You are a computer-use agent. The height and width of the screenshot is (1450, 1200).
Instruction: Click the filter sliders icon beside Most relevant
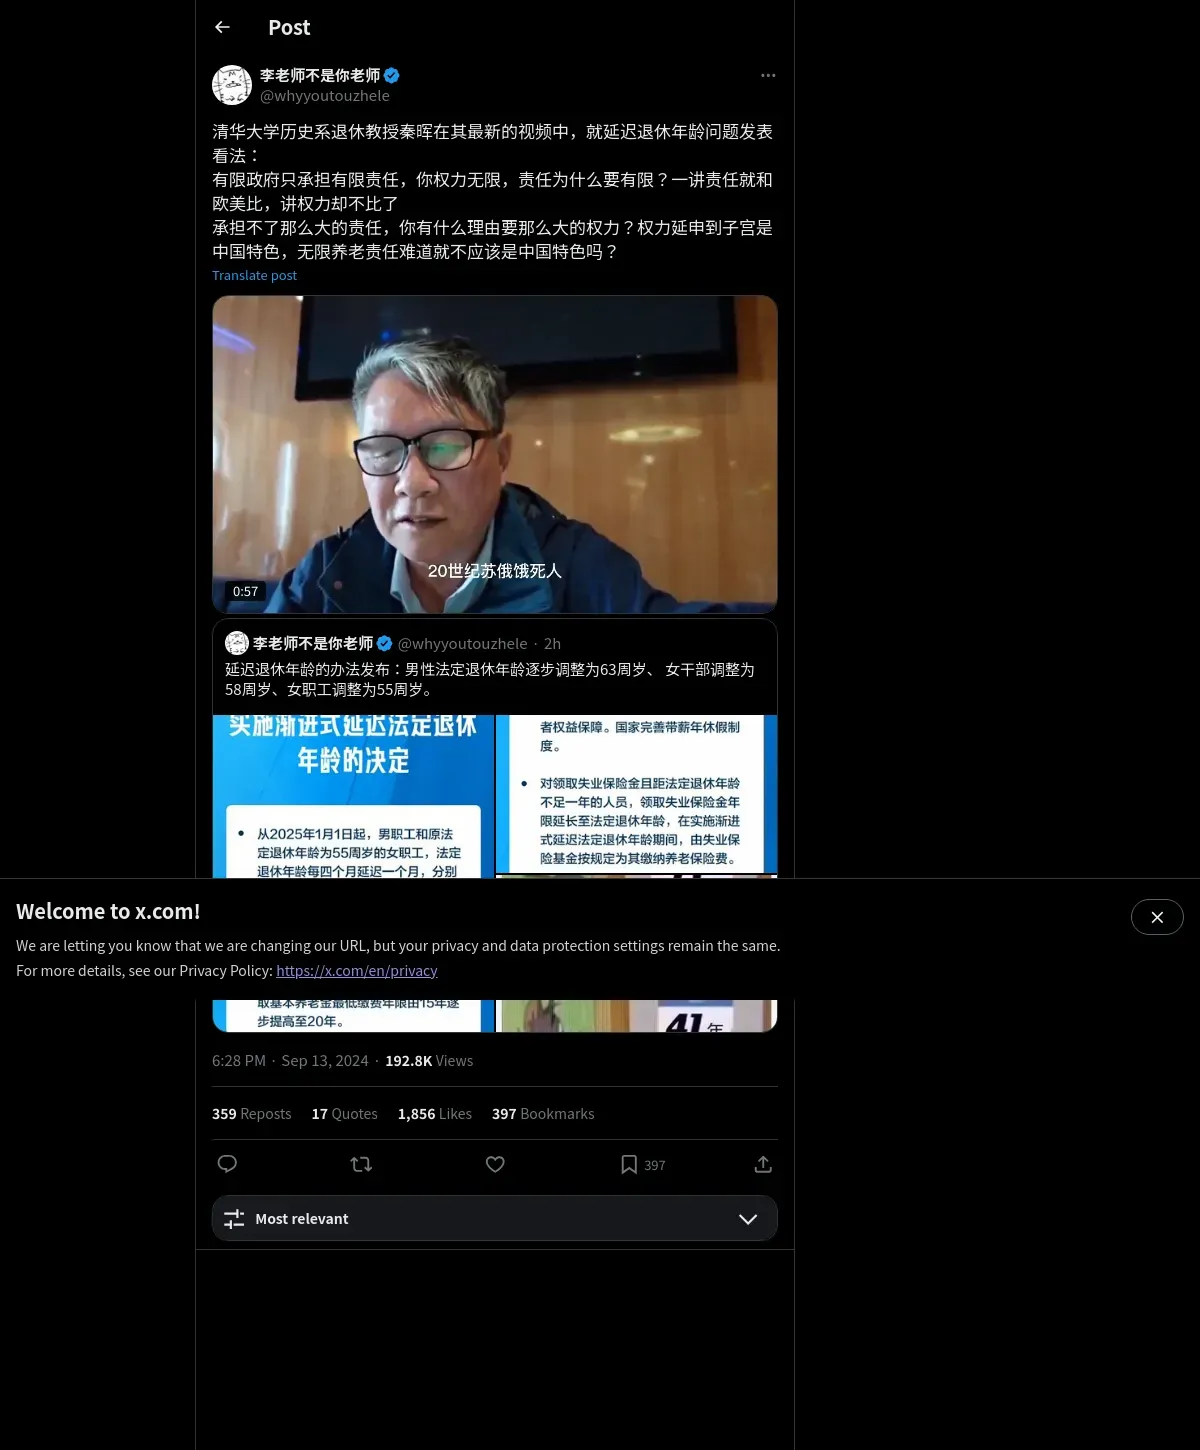tap(234, 1219)
